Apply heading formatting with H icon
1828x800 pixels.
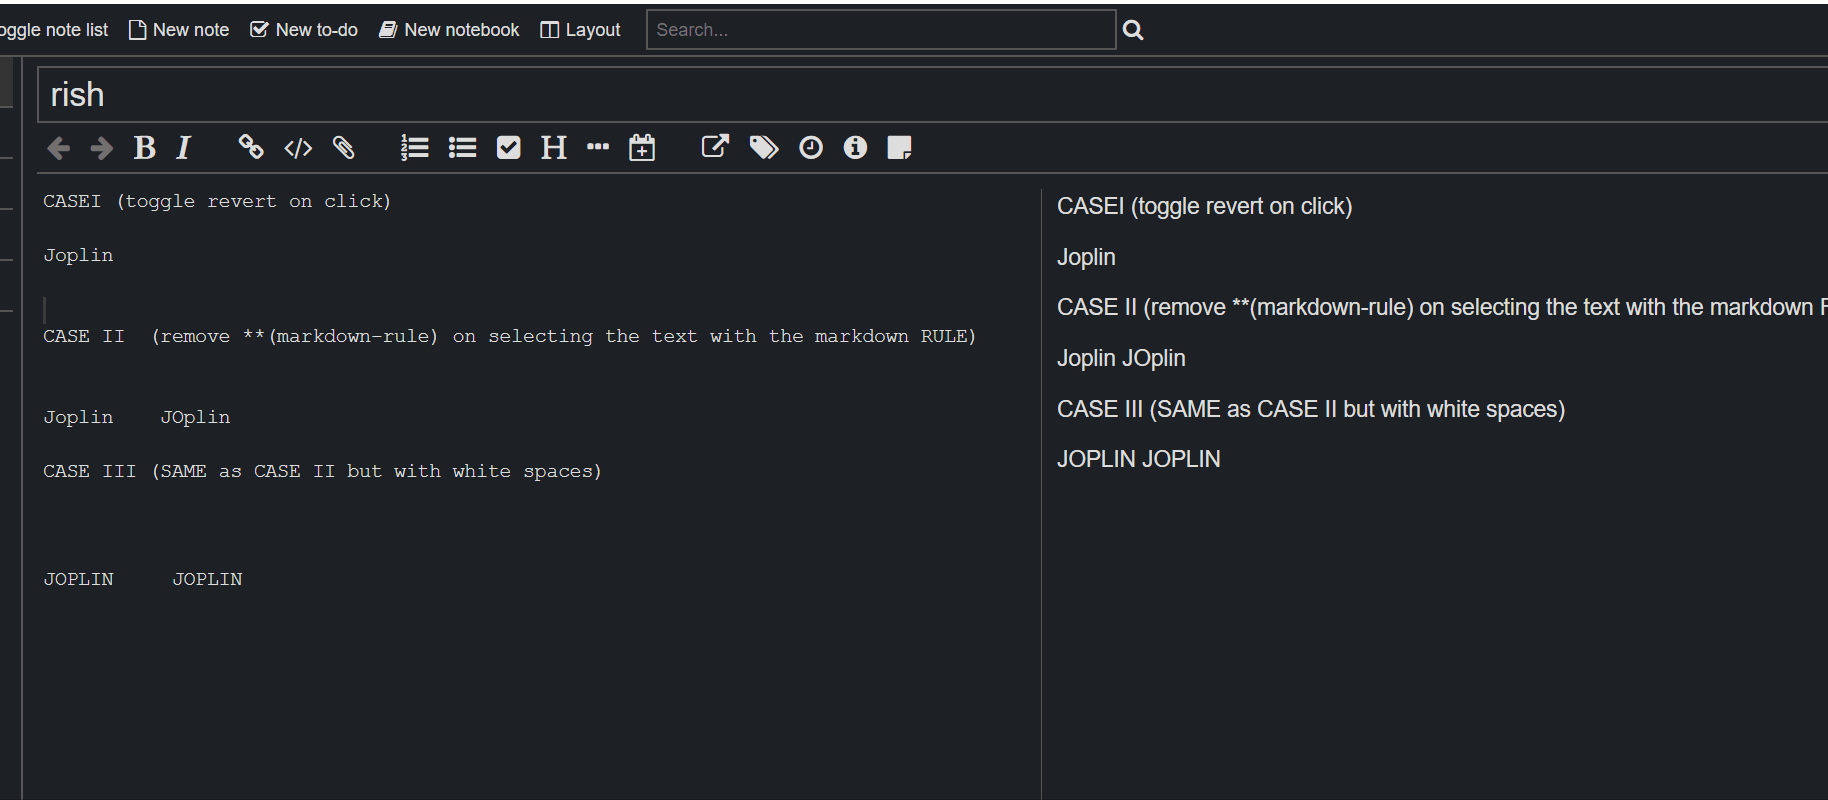554,148
